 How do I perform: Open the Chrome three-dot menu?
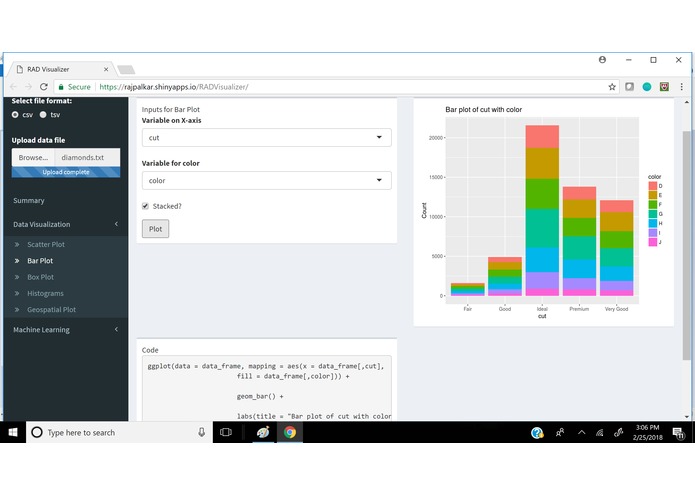[681, 87]
